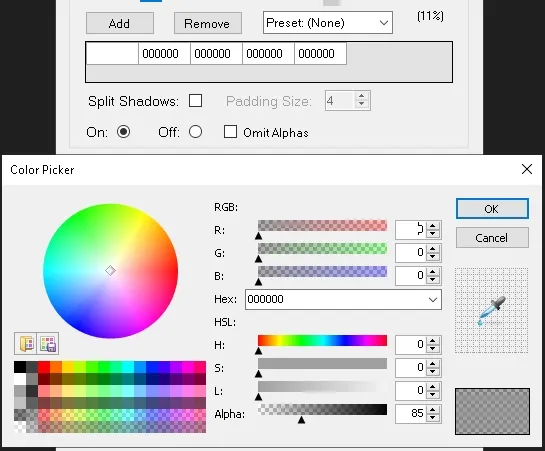Click the Add button

(x=120, y=23)
